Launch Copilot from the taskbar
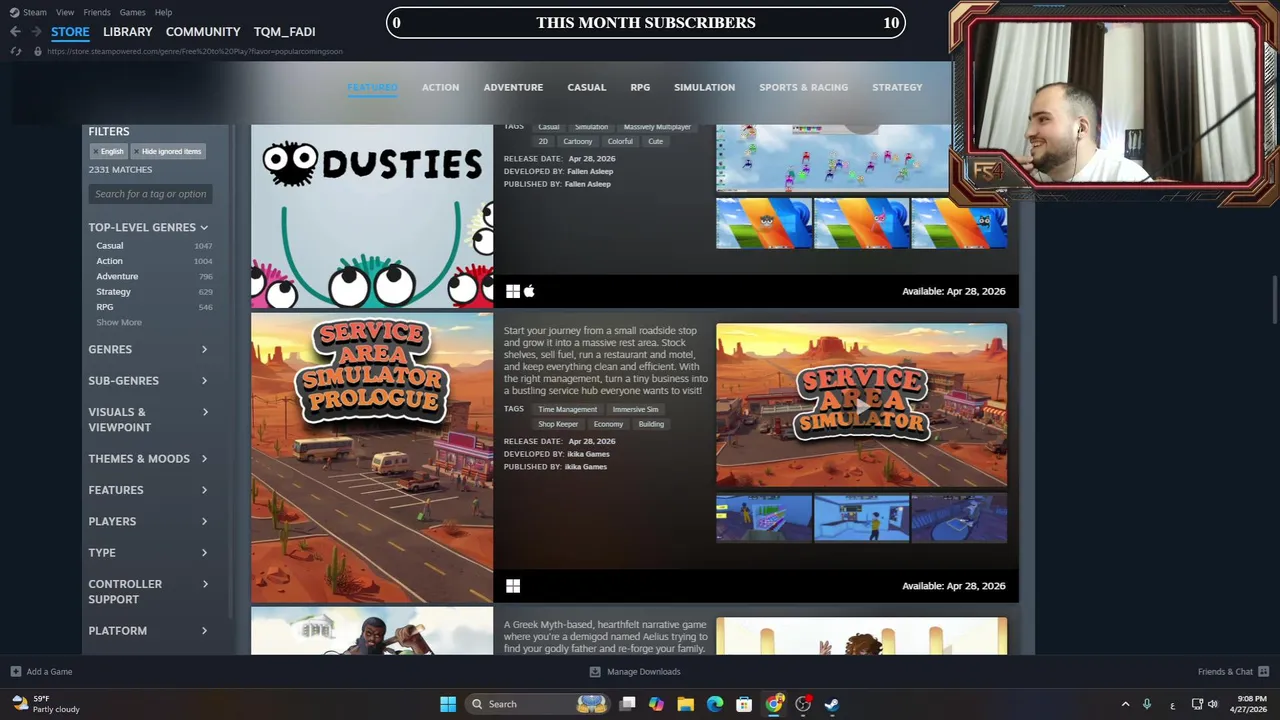This screenshot has height=720, width=1280. point(656,704)
